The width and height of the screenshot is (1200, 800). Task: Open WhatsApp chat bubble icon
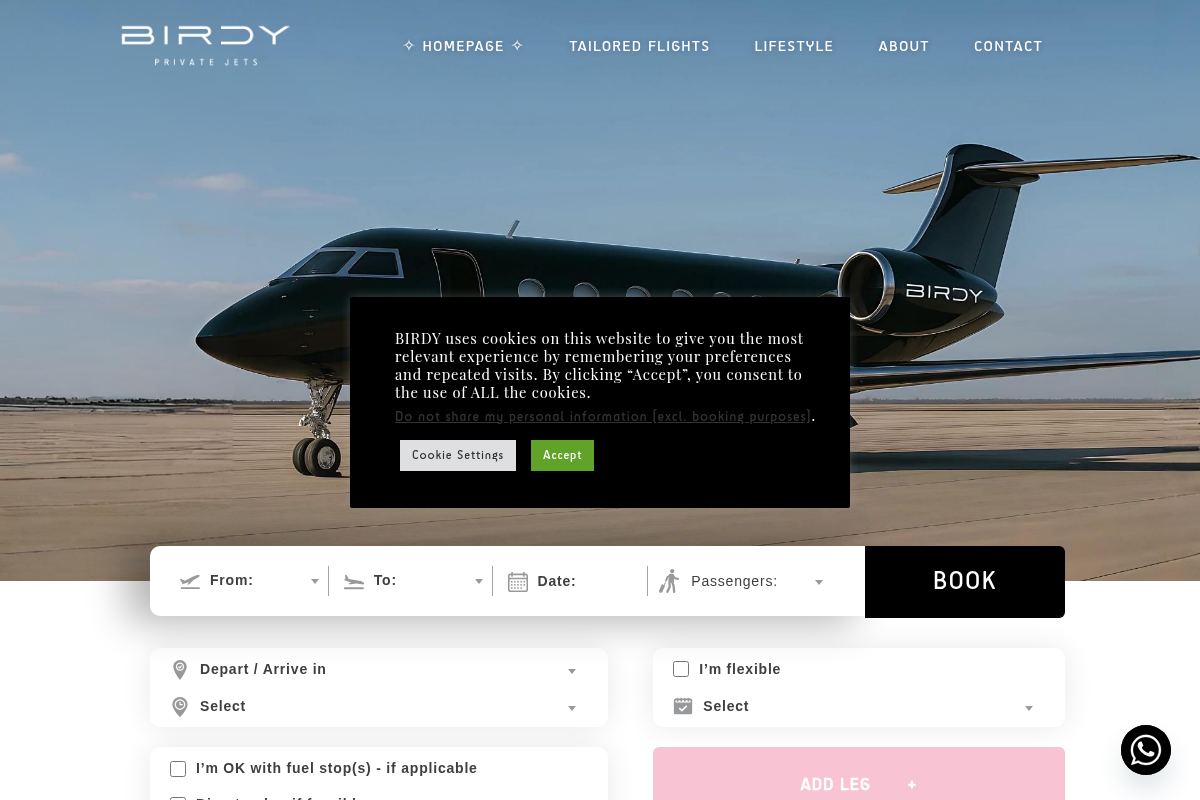(x=1146, y=750)
